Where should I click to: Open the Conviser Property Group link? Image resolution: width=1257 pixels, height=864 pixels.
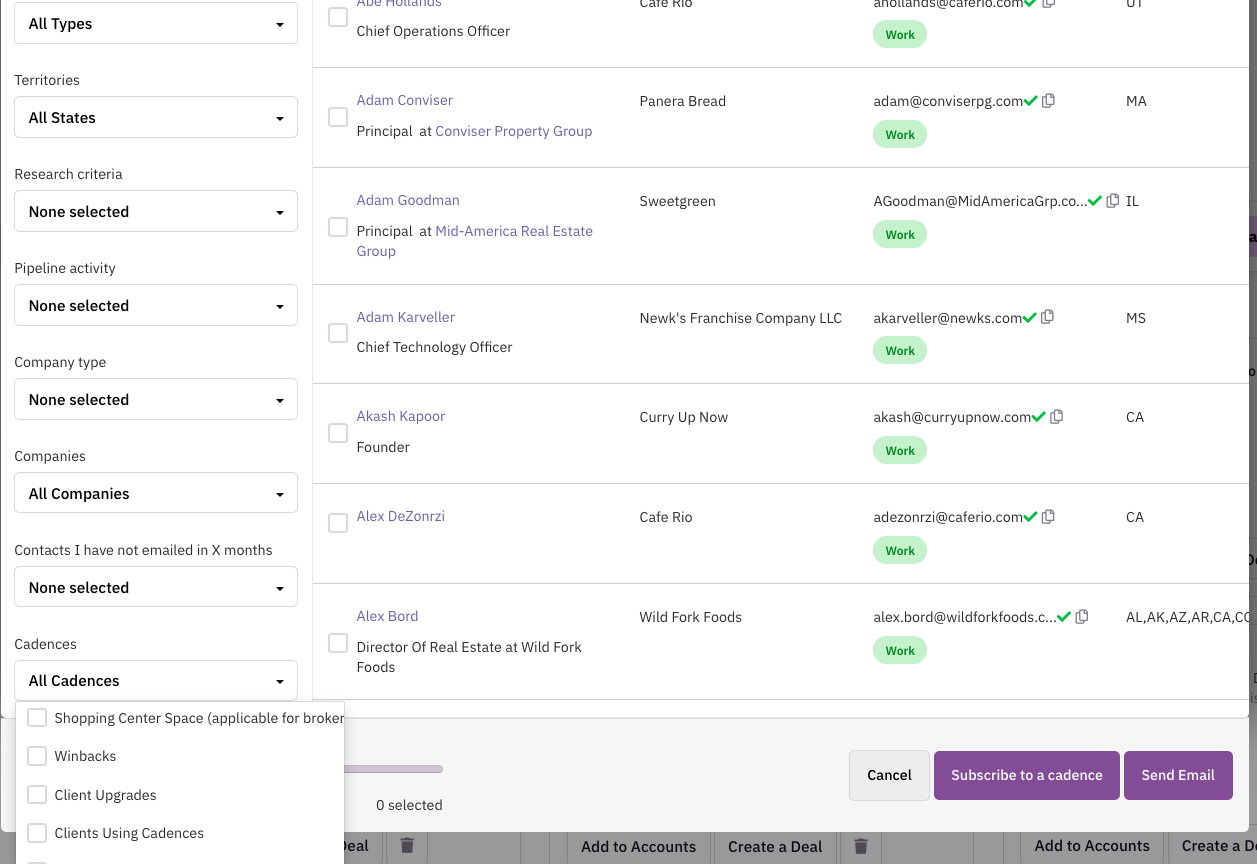click(x=514, y=131)
